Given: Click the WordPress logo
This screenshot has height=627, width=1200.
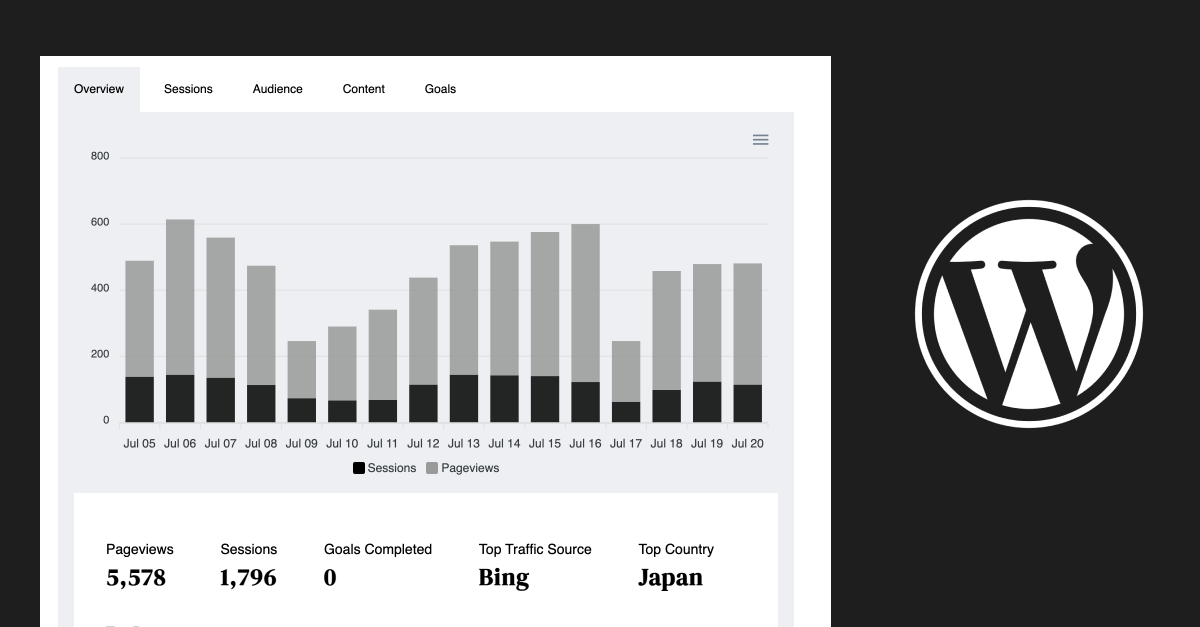Looking at the screenshot, I should pos(1028,313).
